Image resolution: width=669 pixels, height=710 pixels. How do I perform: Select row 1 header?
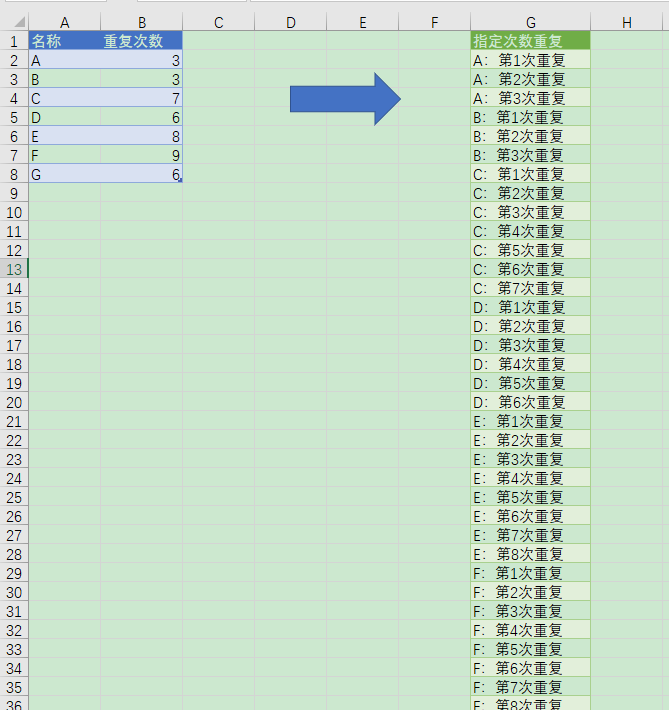(14, 41)
